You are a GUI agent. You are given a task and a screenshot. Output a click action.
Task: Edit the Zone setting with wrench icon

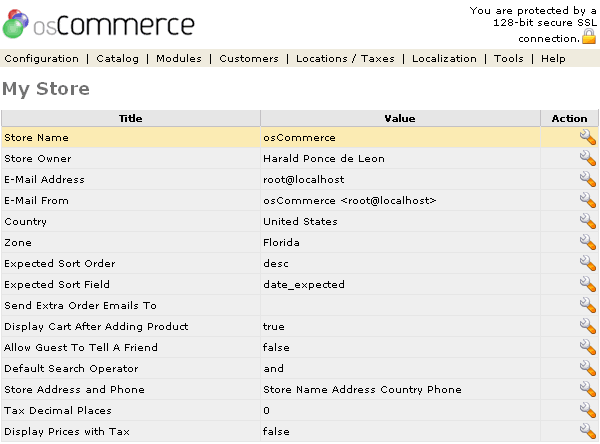[588, 242]
